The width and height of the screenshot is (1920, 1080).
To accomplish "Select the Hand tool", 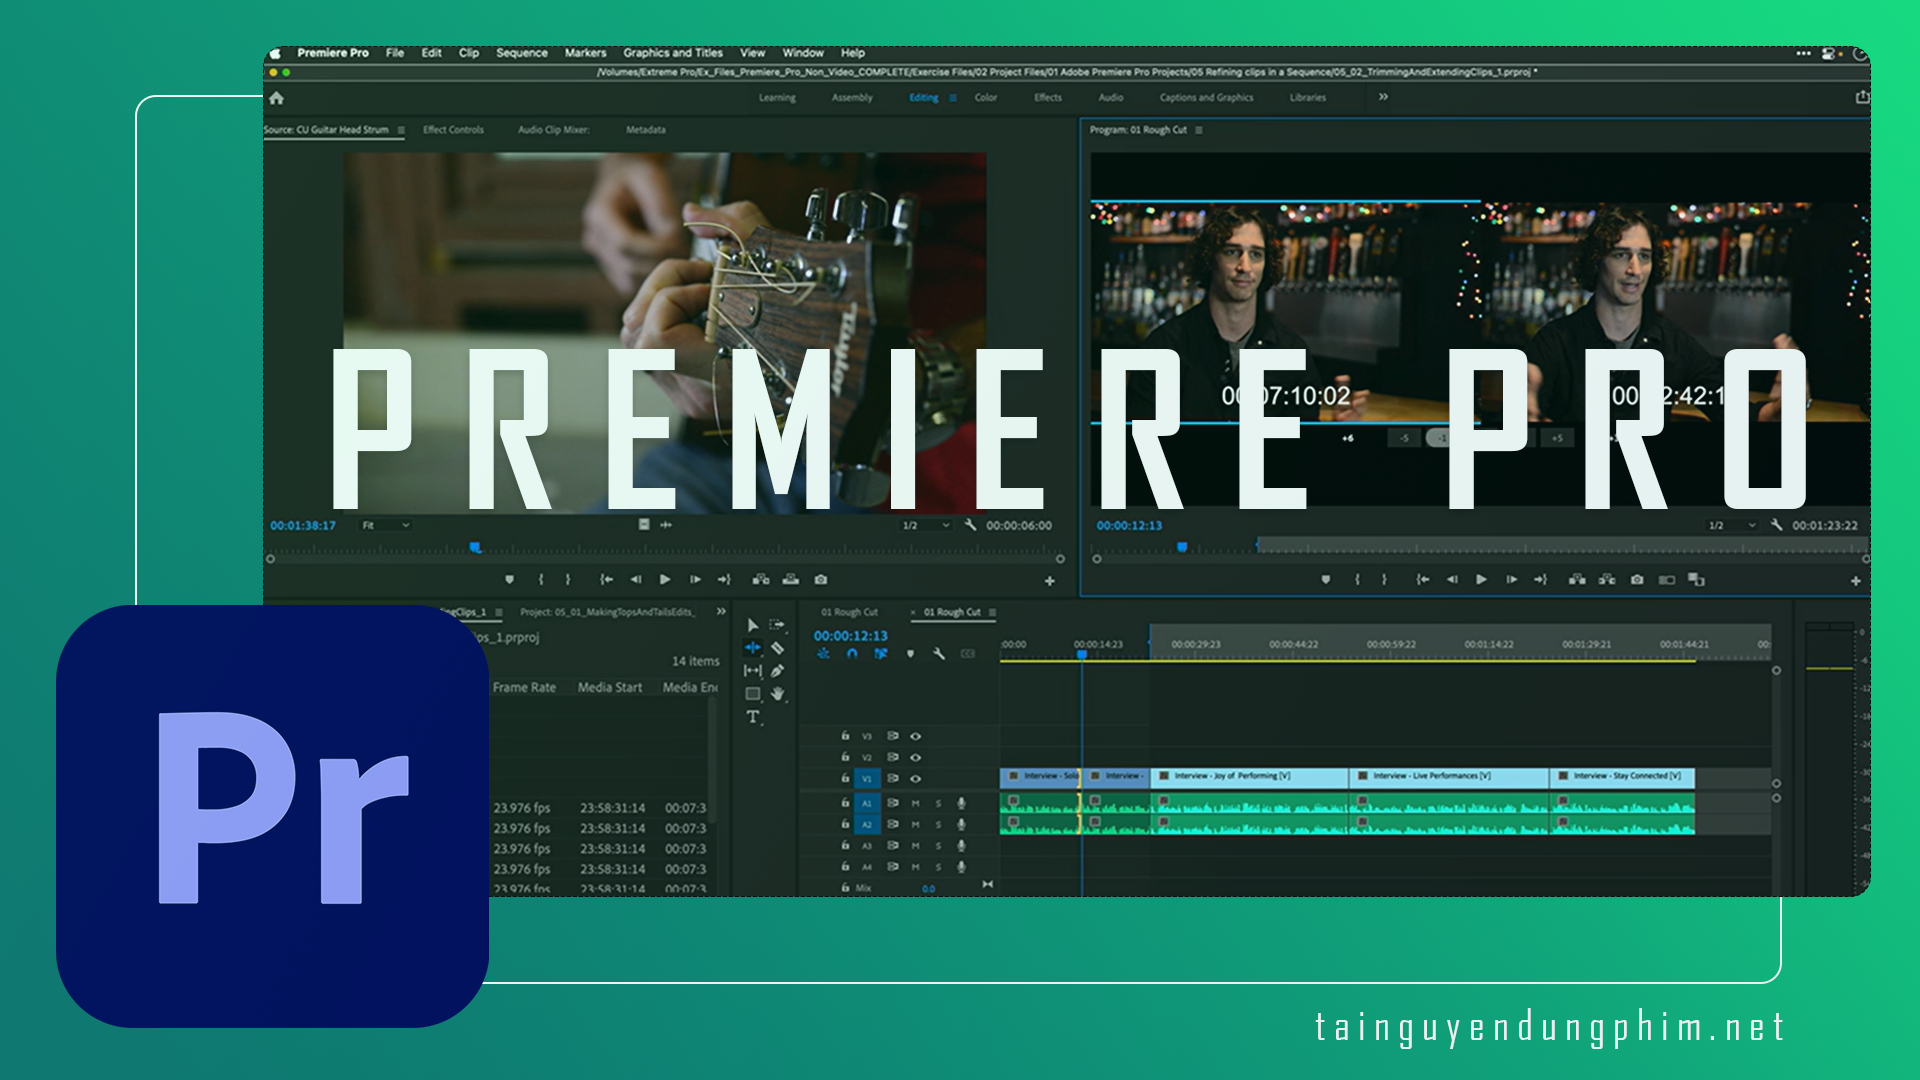I will tap(777, 694).
